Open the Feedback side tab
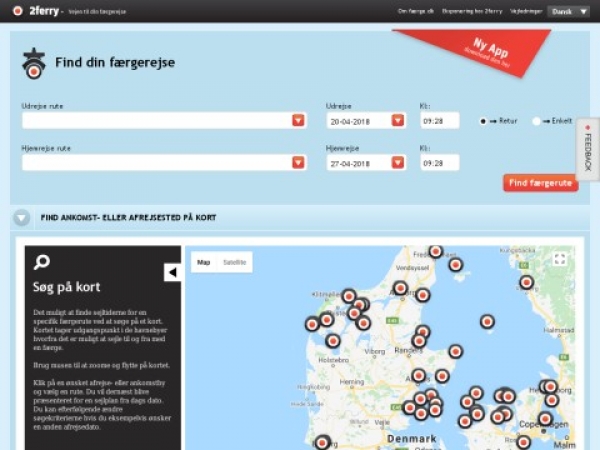The width and height of the screenshot is (600, 450). coord(588,150)
